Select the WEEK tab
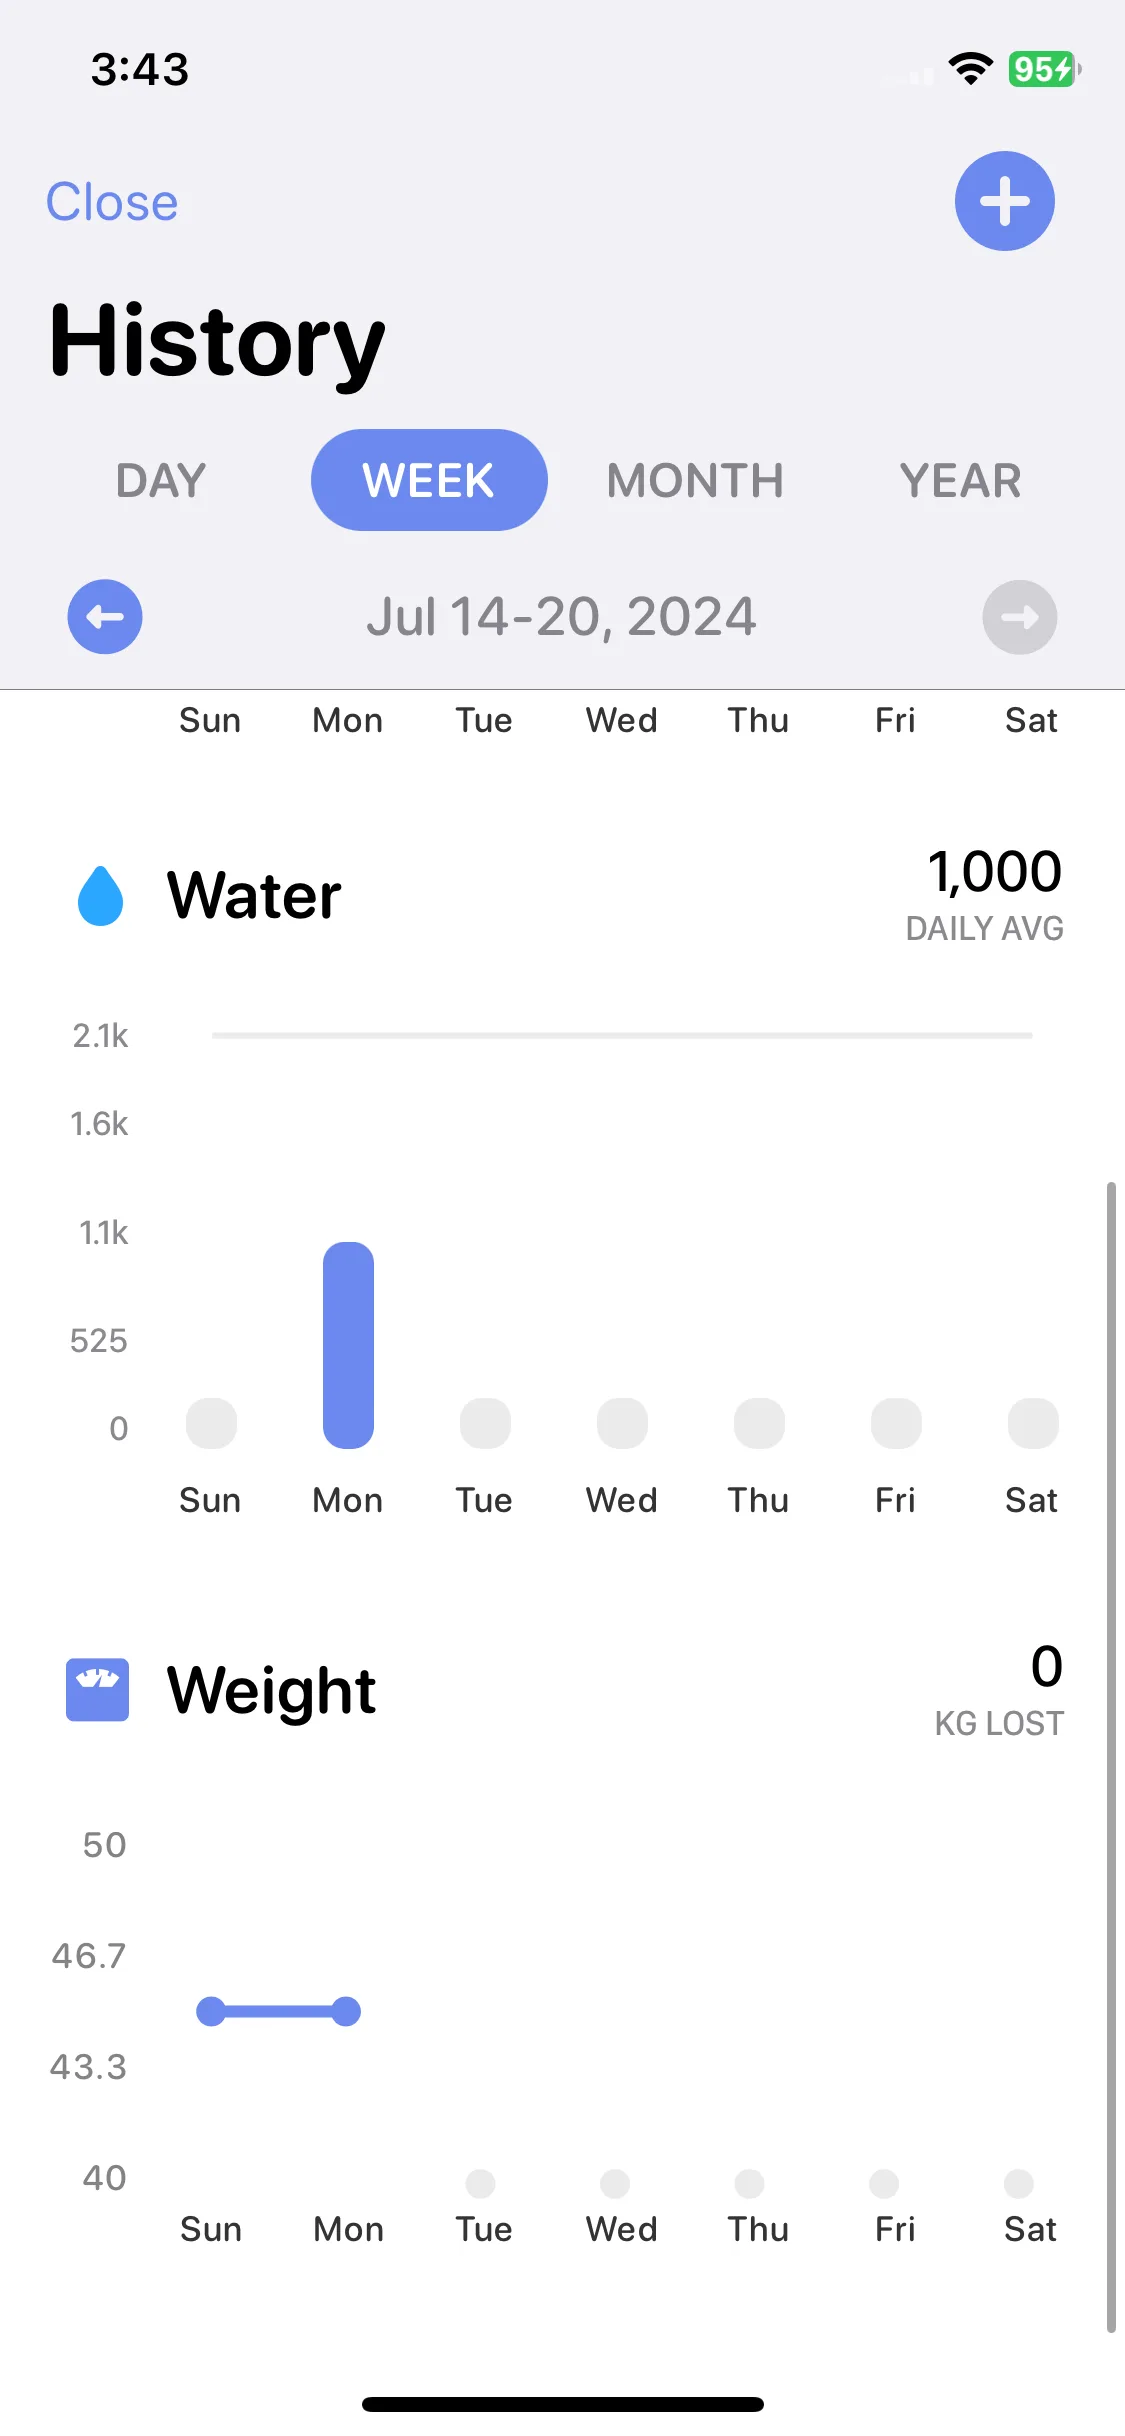 (429, 480)
